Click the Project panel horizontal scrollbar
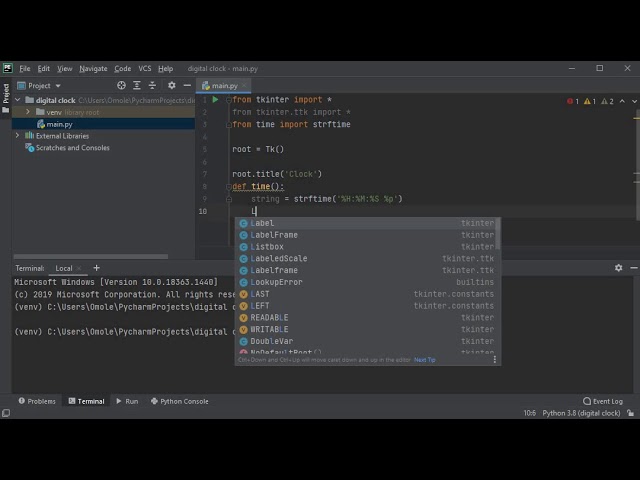 (x=91, y=257)
